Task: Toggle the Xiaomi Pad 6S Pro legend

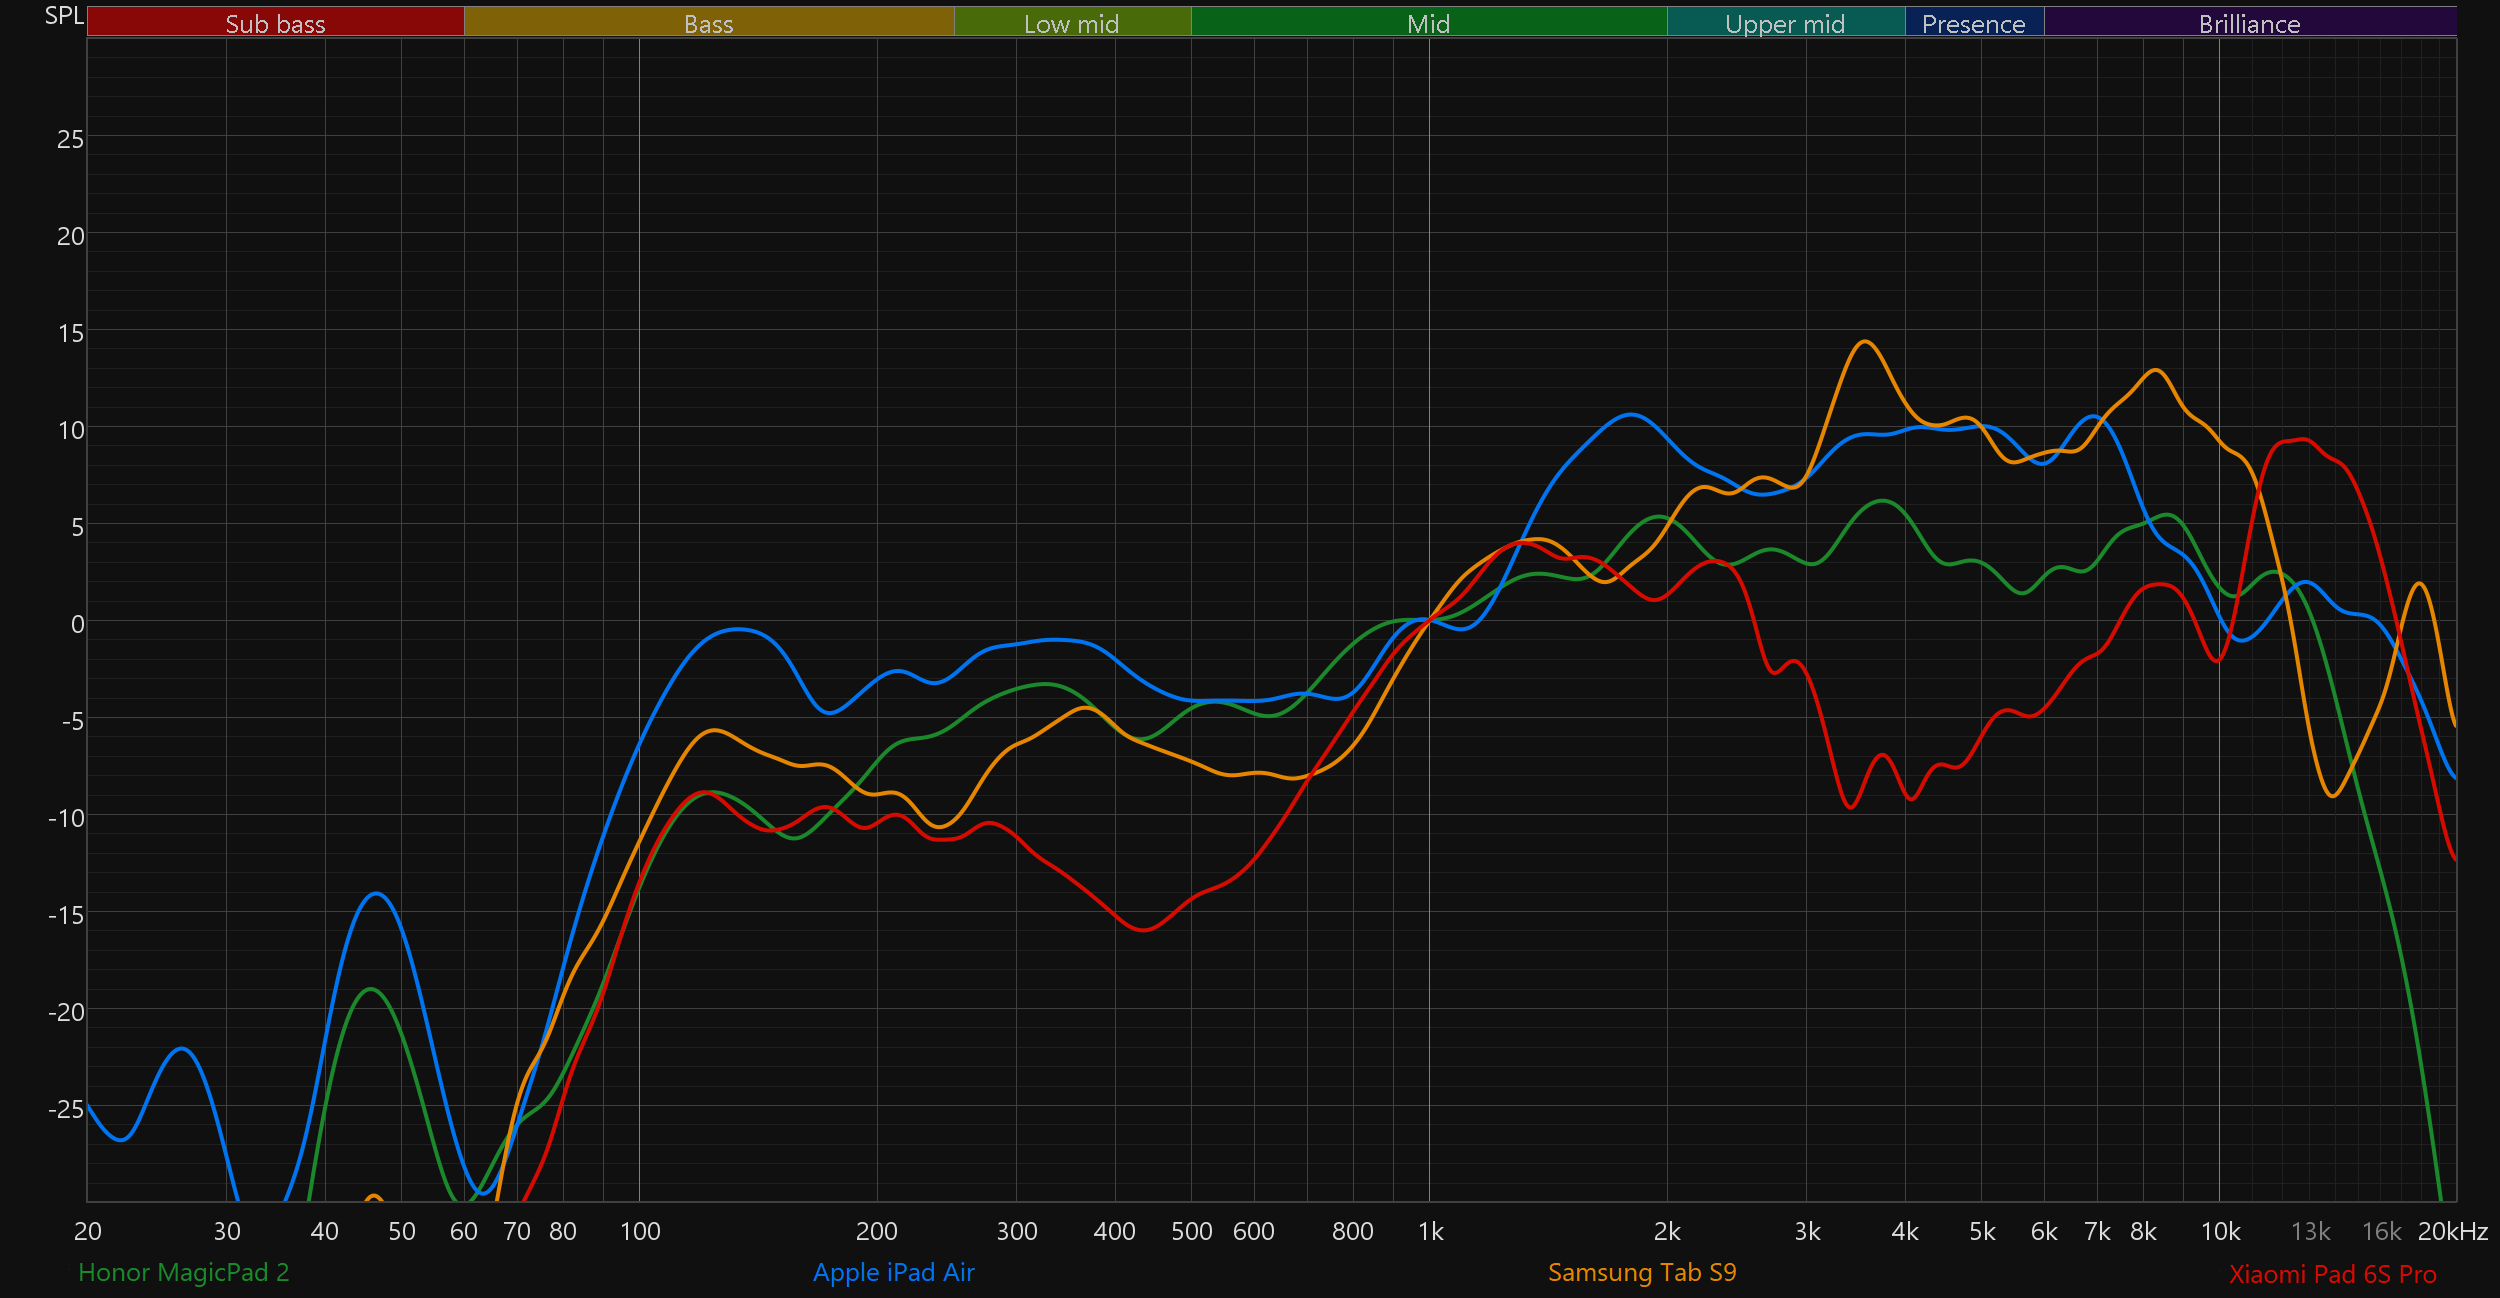Action: (2332, 1274)
